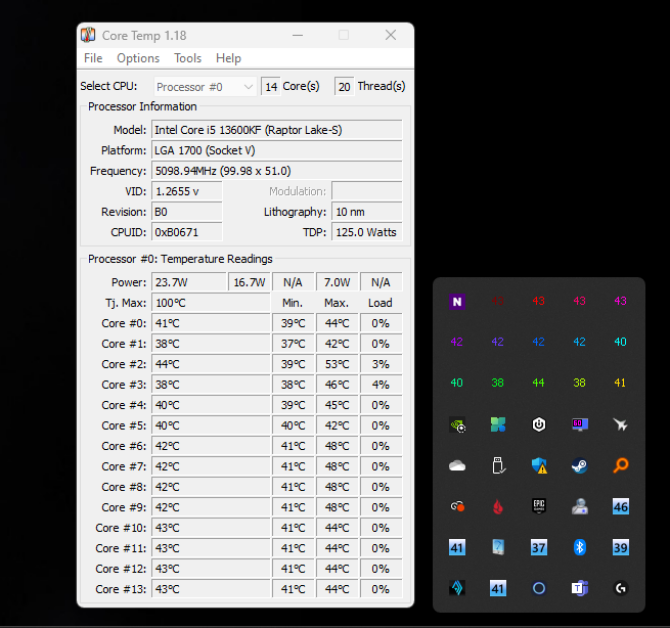Click the Core Temp thermometer icon in title bar

[x=88, y=35]
